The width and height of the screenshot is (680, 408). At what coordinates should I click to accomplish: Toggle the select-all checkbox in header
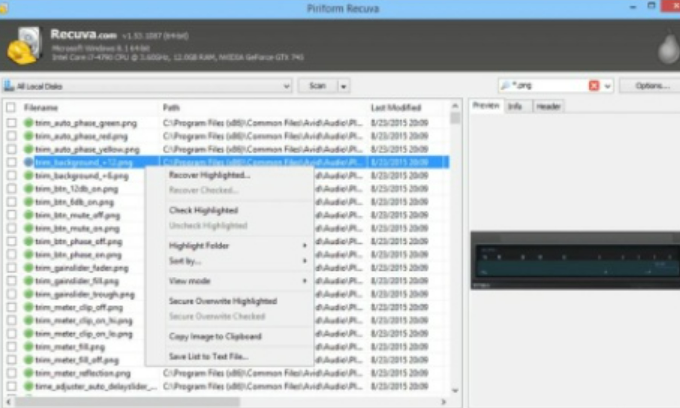point(11,107)
